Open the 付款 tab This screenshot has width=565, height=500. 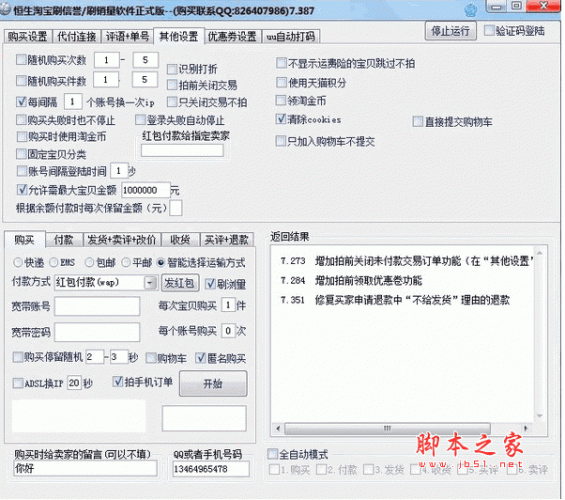[x=64, y=240]
